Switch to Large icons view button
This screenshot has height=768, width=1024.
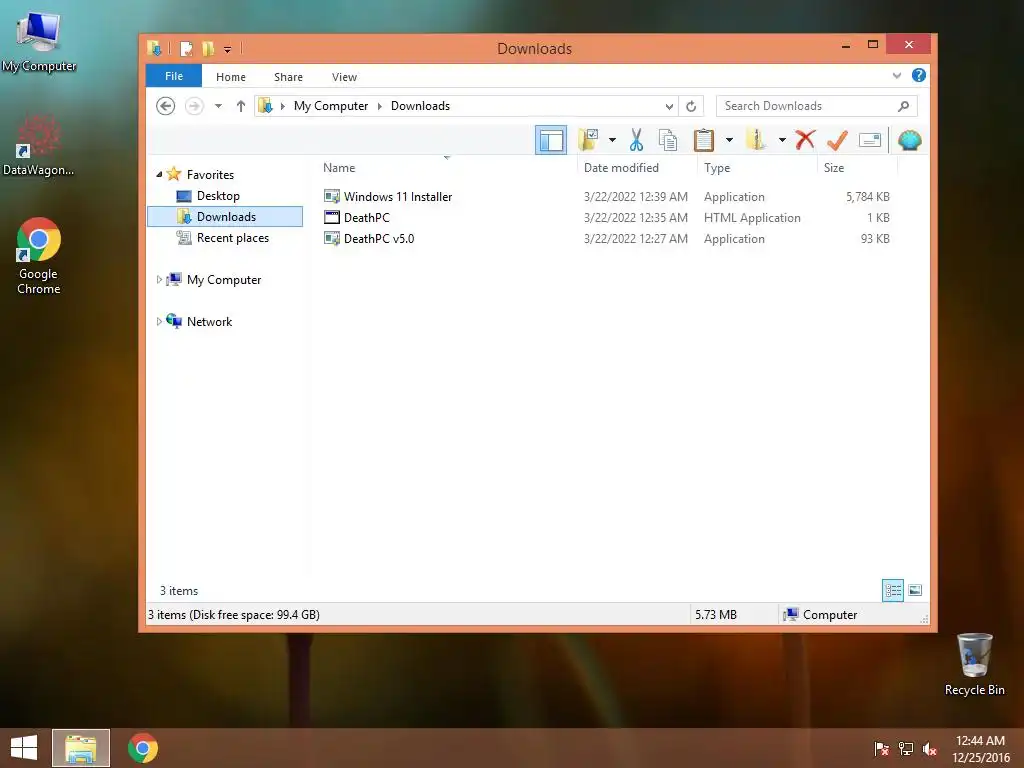[915, 590]
